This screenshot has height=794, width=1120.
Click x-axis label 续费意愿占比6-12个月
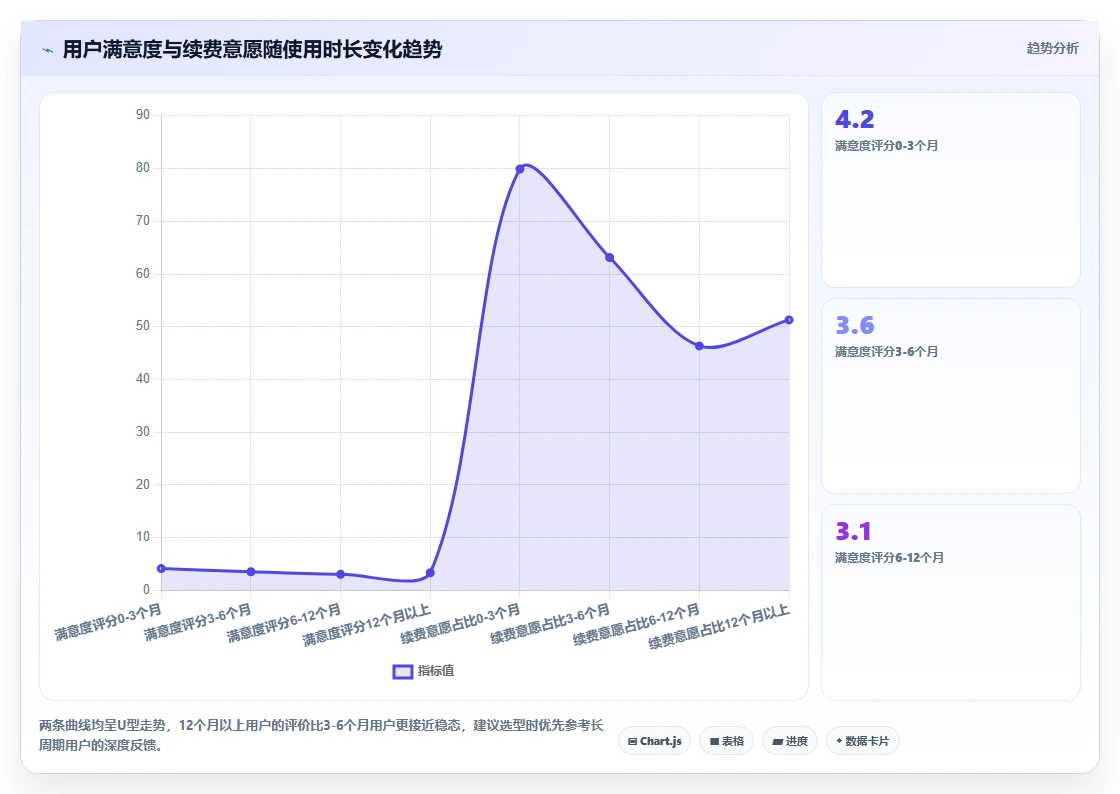click(x=637, y=625)
